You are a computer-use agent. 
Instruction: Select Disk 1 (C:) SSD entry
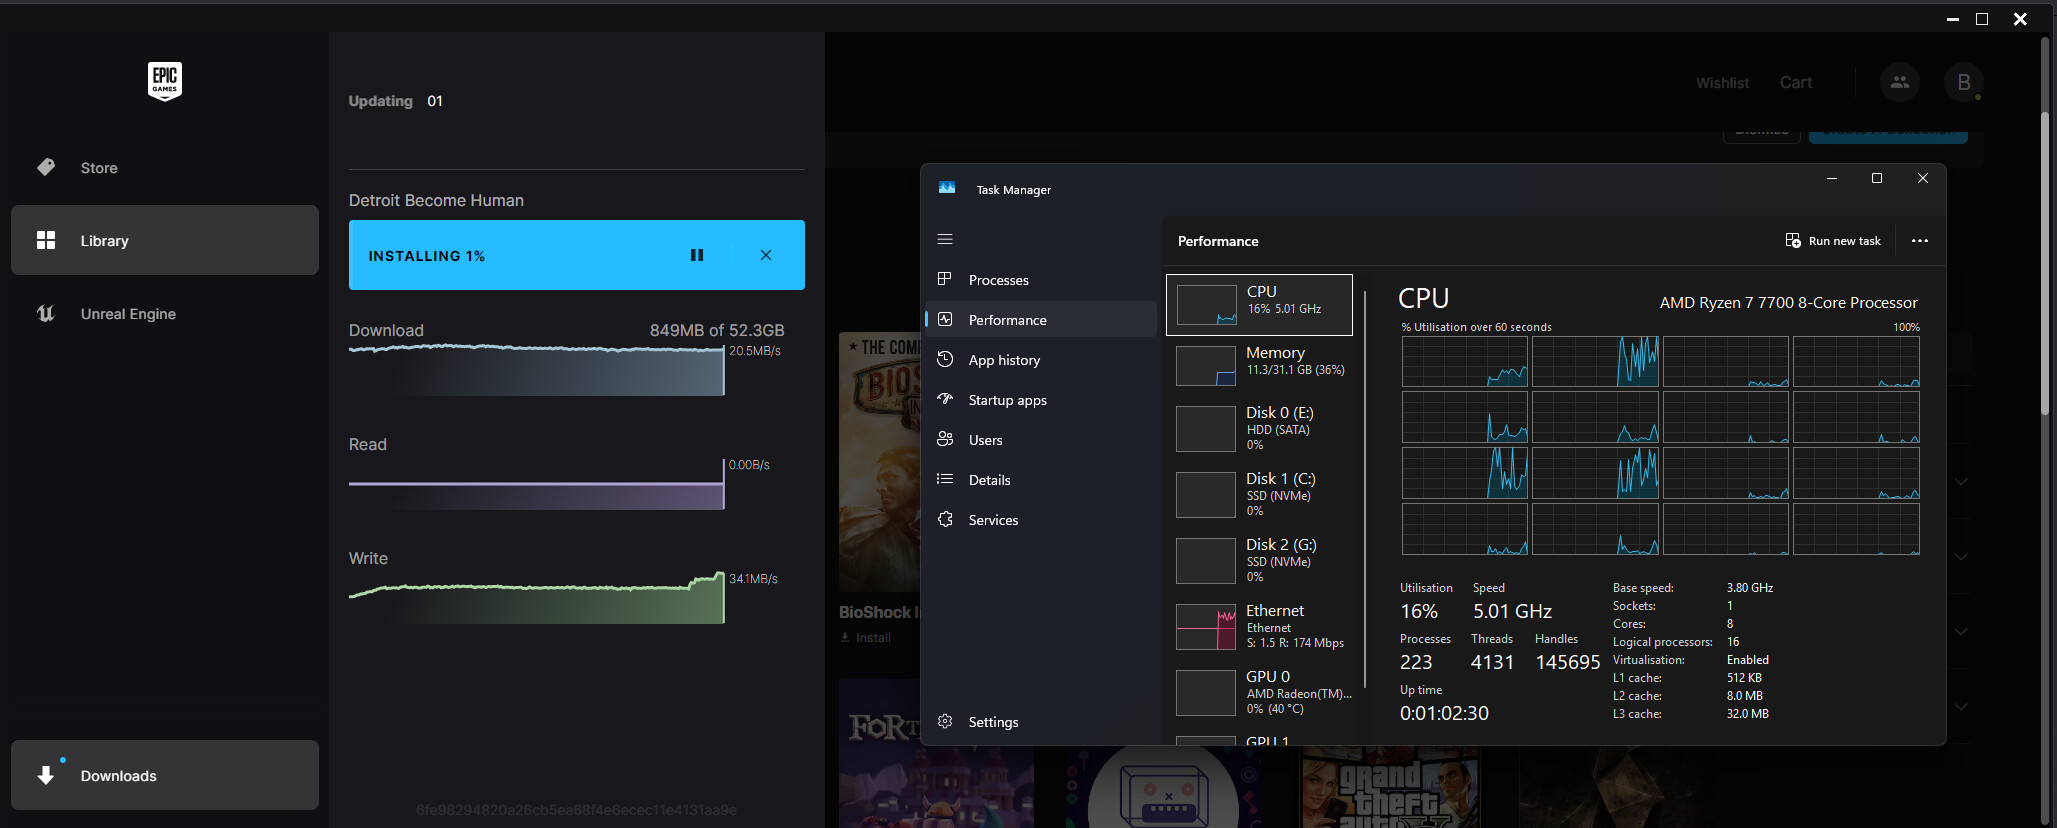click(1259, 495)
